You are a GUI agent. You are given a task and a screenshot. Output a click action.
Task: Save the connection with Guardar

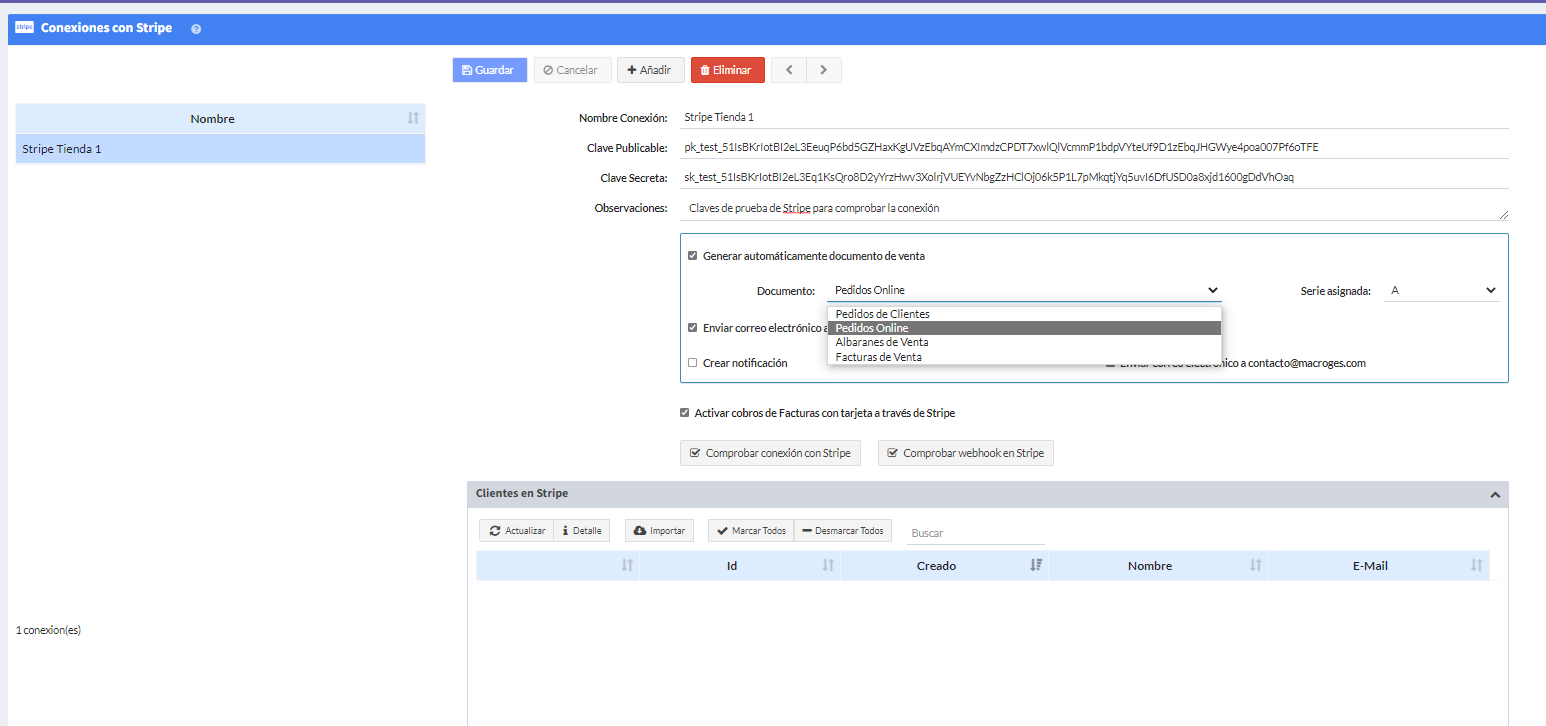coord(489,70)
